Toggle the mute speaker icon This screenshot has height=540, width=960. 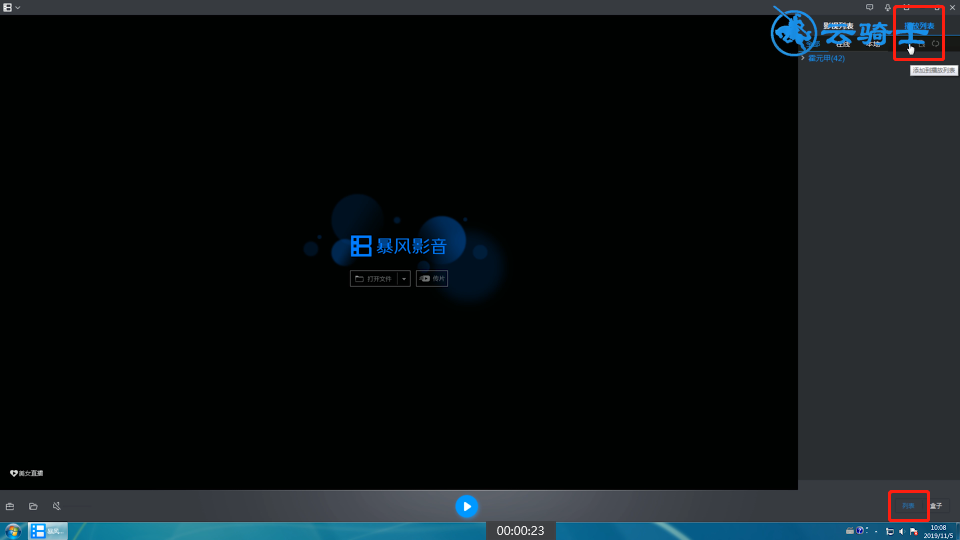(56, 506)
